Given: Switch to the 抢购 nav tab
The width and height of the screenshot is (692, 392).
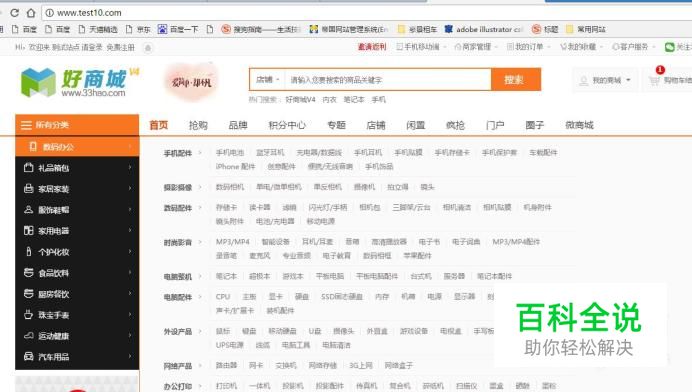Looking at the screenshot, I should (198, 125).
